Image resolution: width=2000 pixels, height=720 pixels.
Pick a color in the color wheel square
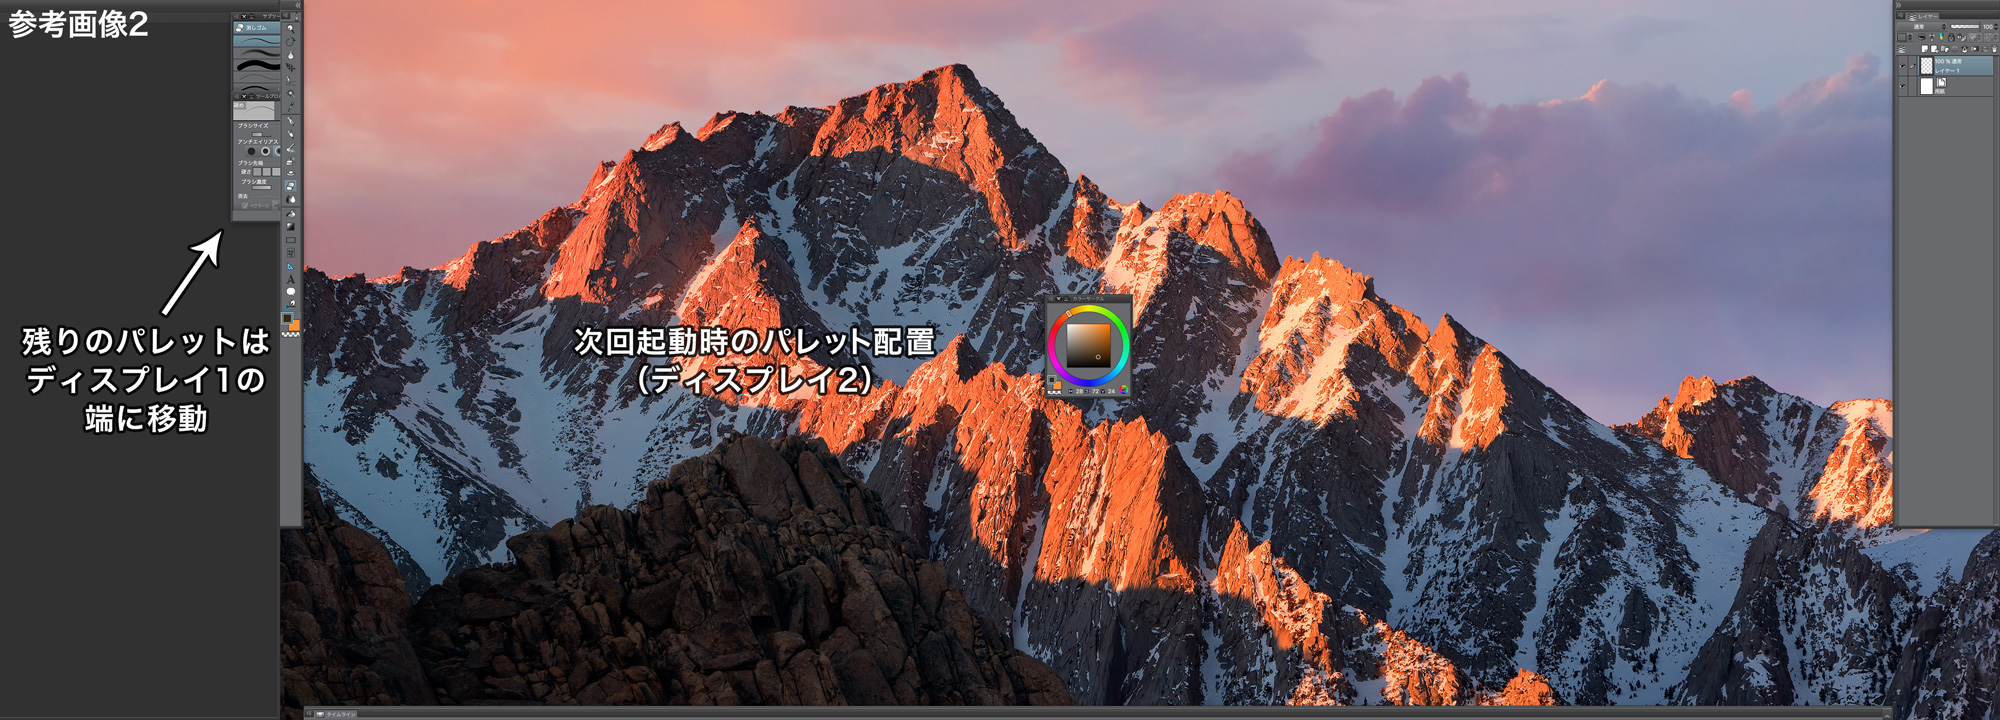click(x=1088, y=346)
